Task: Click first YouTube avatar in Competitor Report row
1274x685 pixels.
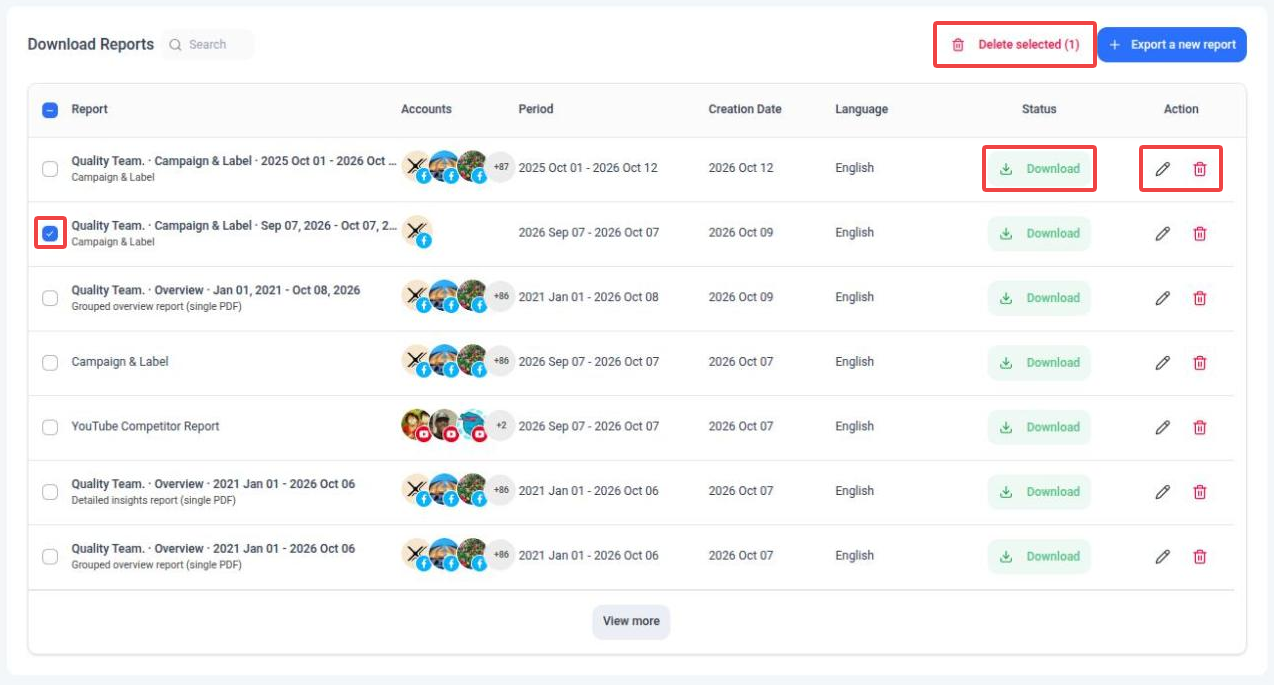Action: click(x=416, y=425)
